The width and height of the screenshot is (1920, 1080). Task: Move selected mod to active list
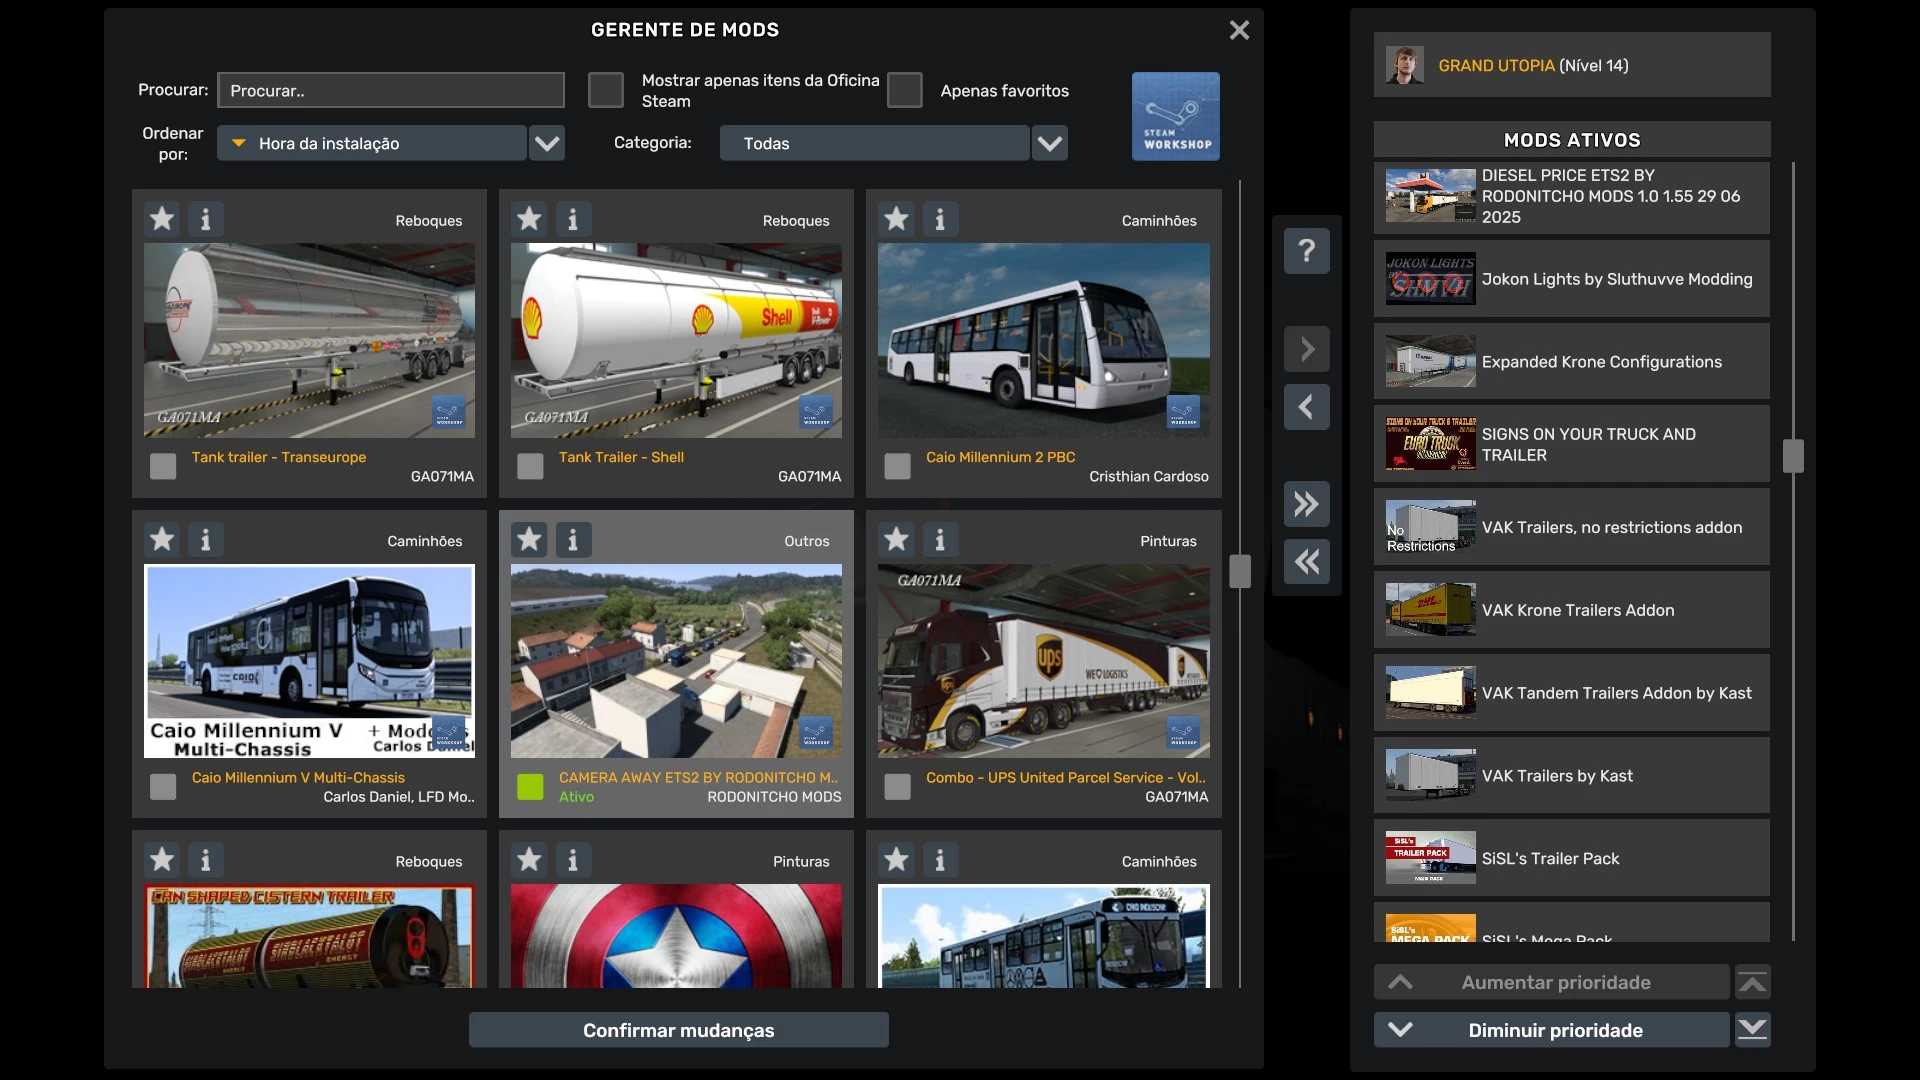(1306, 349)
